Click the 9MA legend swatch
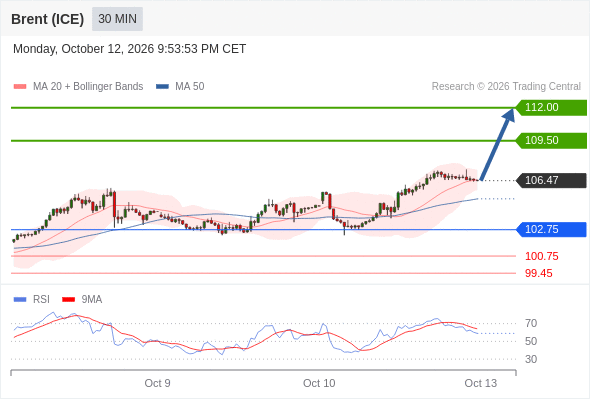Viewport: 590px width, 400px height. pyautogui.click(x=68, y=300)
